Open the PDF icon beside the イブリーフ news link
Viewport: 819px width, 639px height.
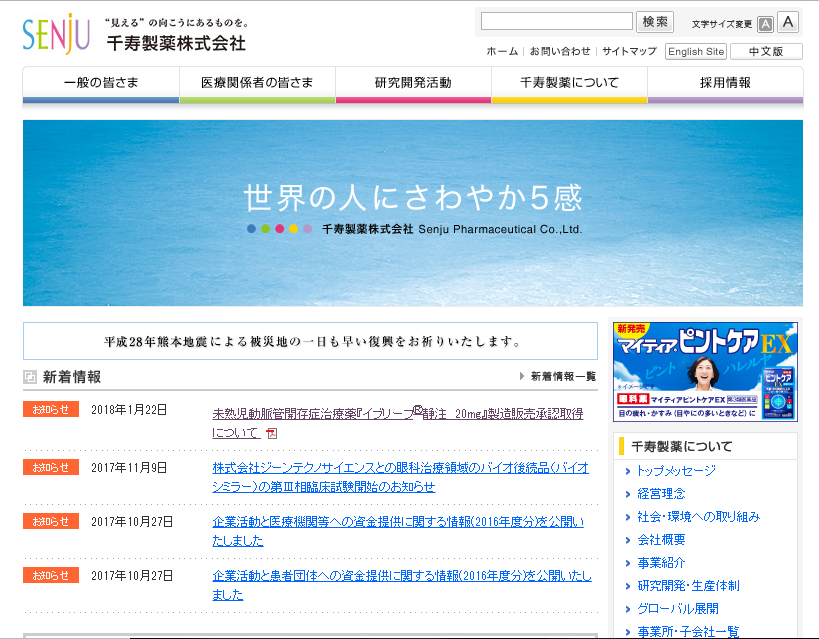(272, 433)
